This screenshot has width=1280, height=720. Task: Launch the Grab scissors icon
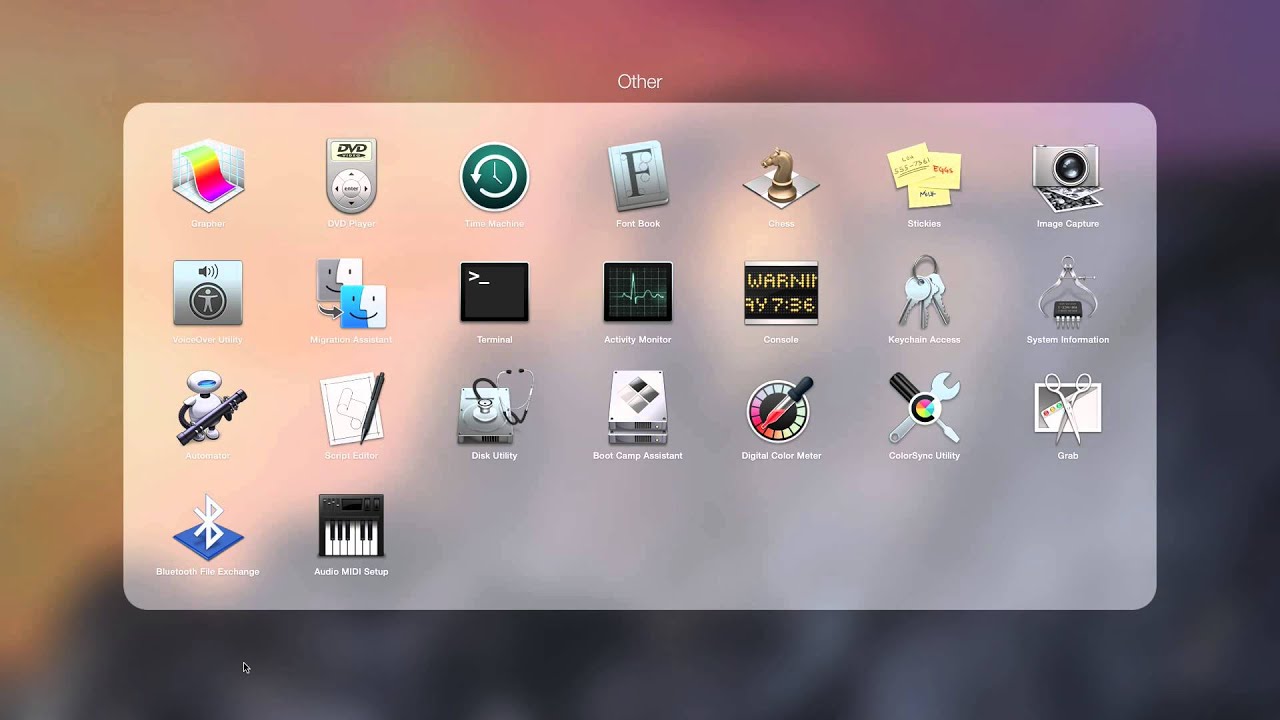[x=1068, y=409]
